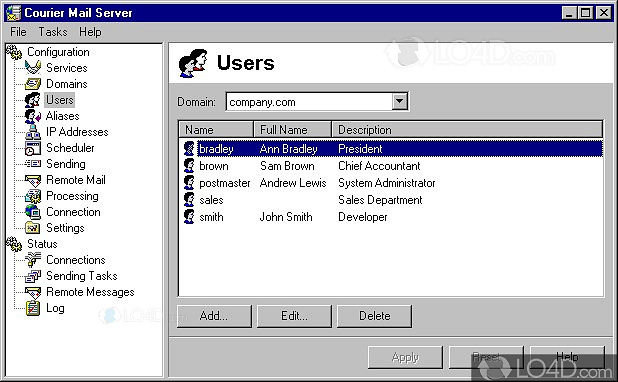The width and height of the screenshot is (618, 382).
Task: Select Connections under Status
Action: [x=76, y=260]
